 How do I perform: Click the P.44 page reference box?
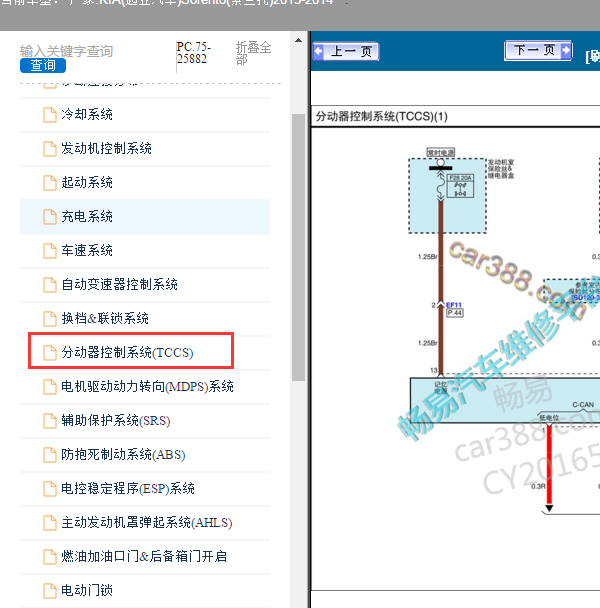(x=455, y=313)
